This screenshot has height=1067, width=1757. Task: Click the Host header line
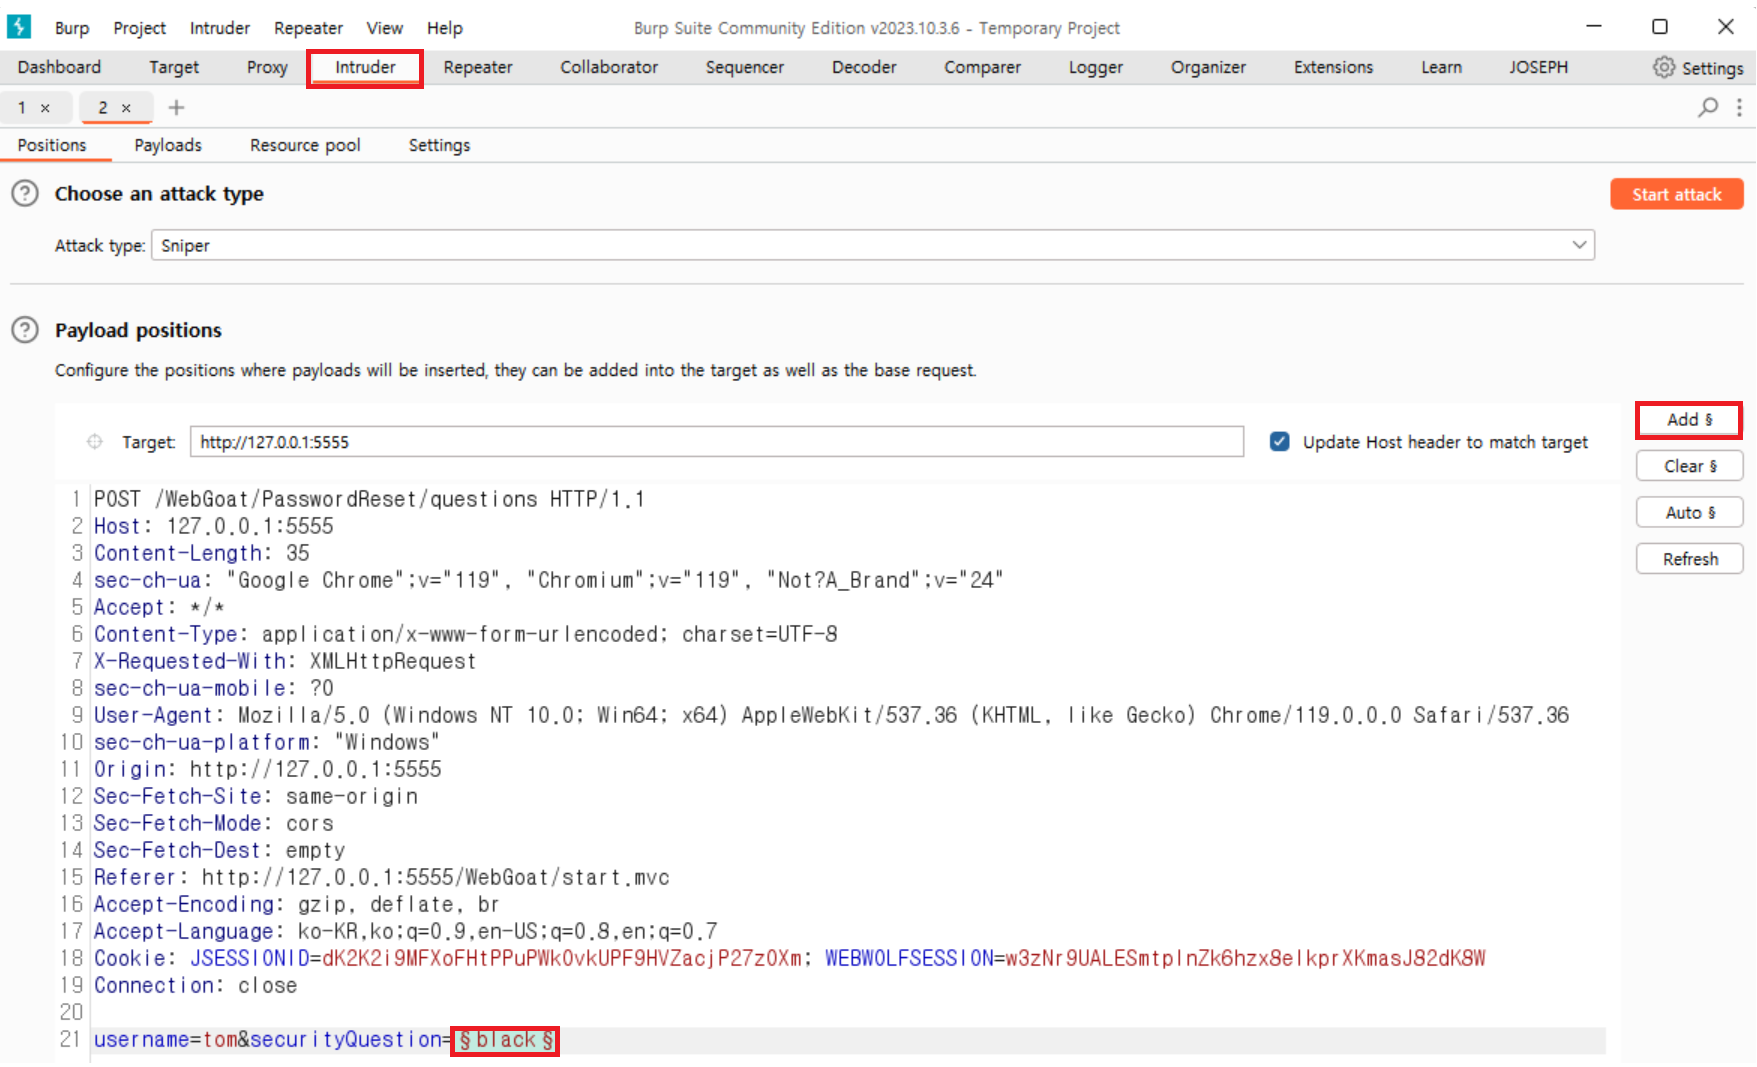[214, 526]
